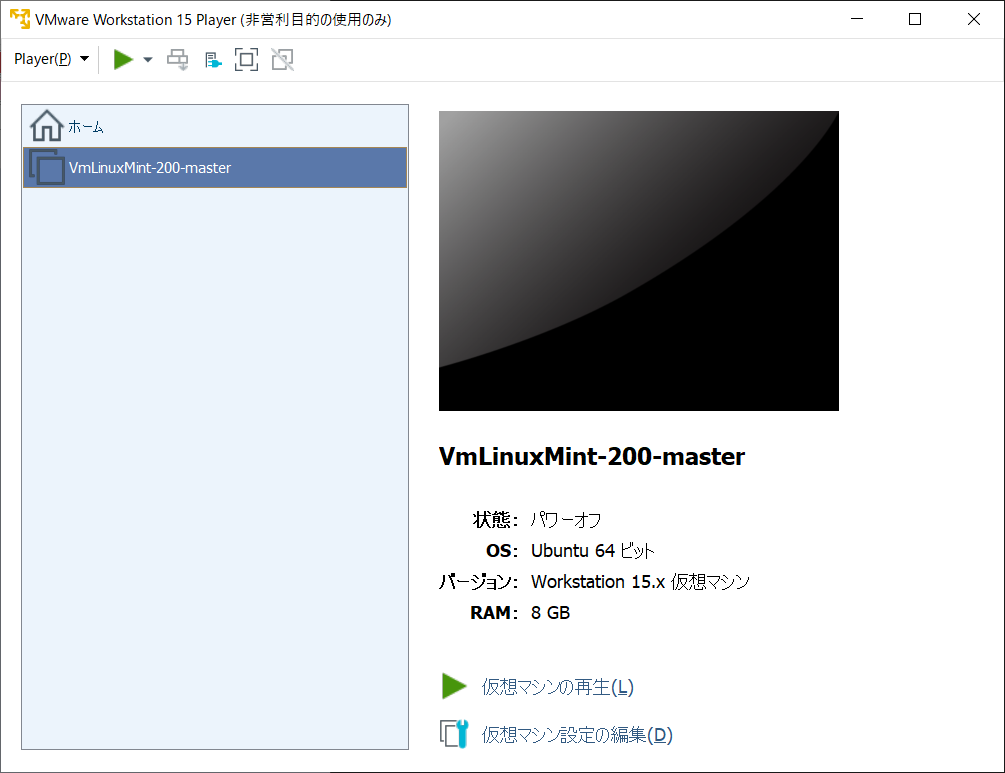The width and height of the screenshot is (1005, 773).
Task: Click the Workstation 15.x 仮想マシン version value
Action: [x=640, y=581]
